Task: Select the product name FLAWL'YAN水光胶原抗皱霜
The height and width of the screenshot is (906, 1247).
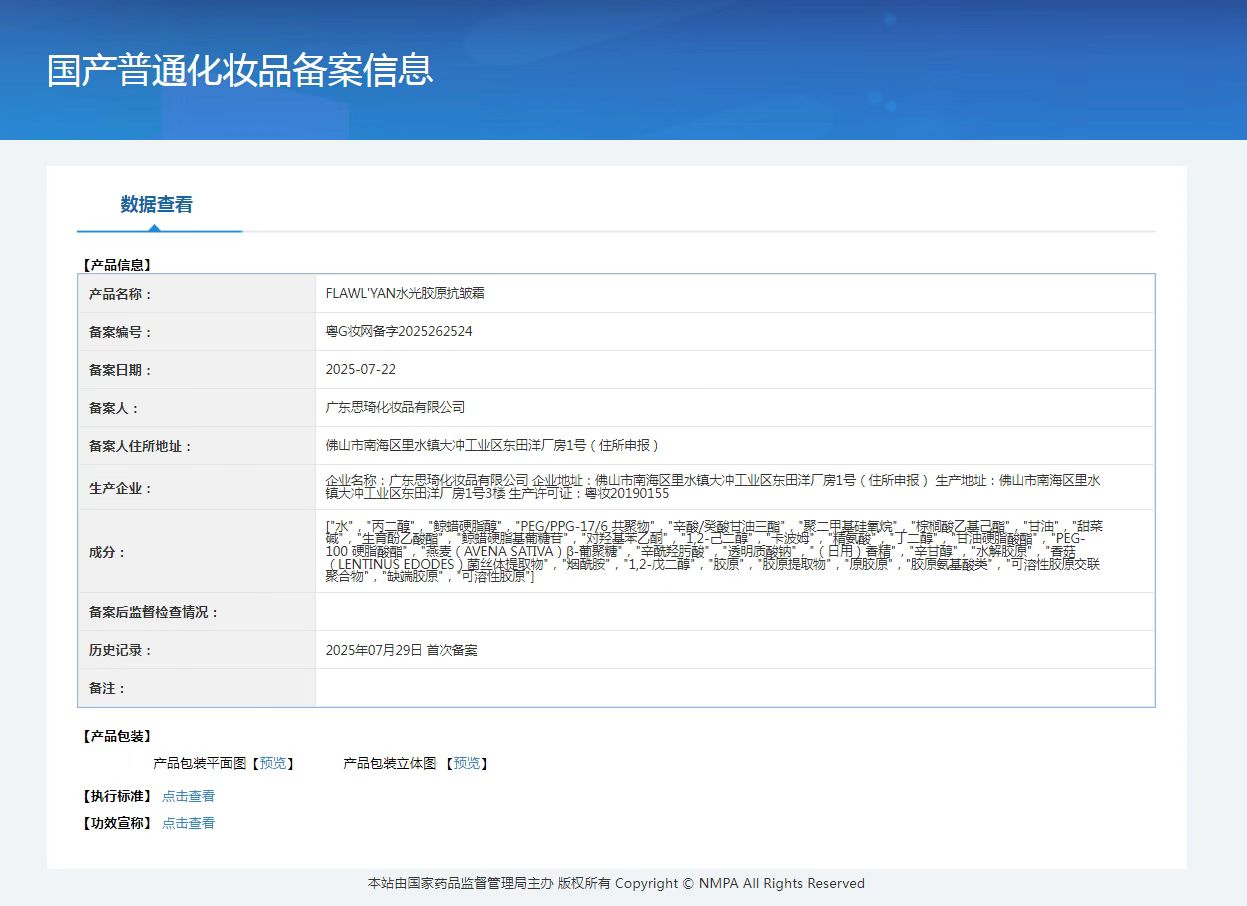Action: pos(405,294)
